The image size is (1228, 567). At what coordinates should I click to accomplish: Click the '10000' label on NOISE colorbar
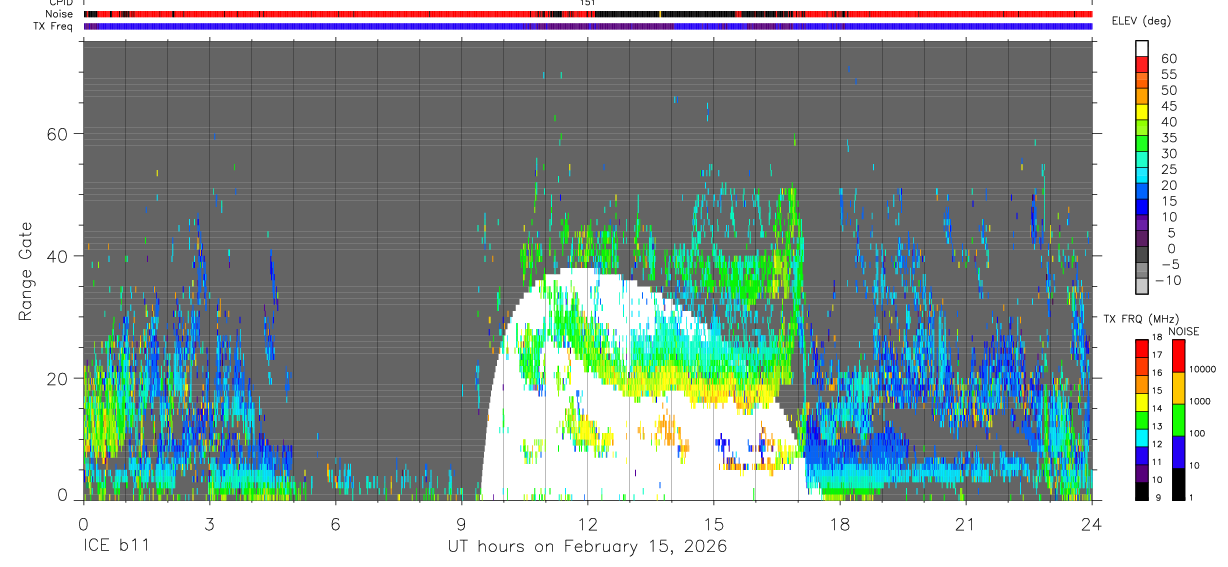1202,369
